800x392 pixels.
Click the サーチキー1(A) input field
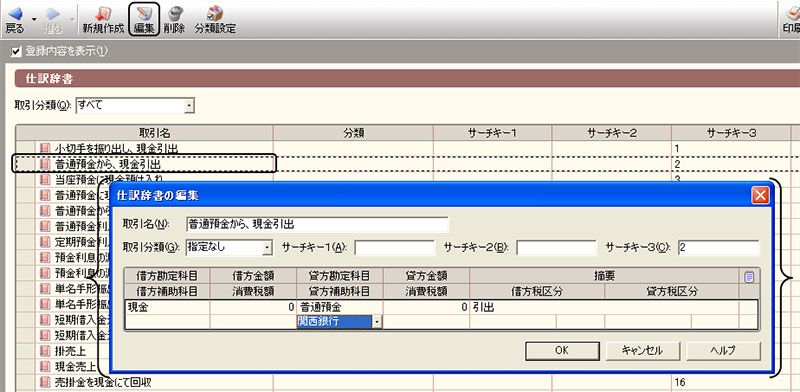[x=394, y=248]
